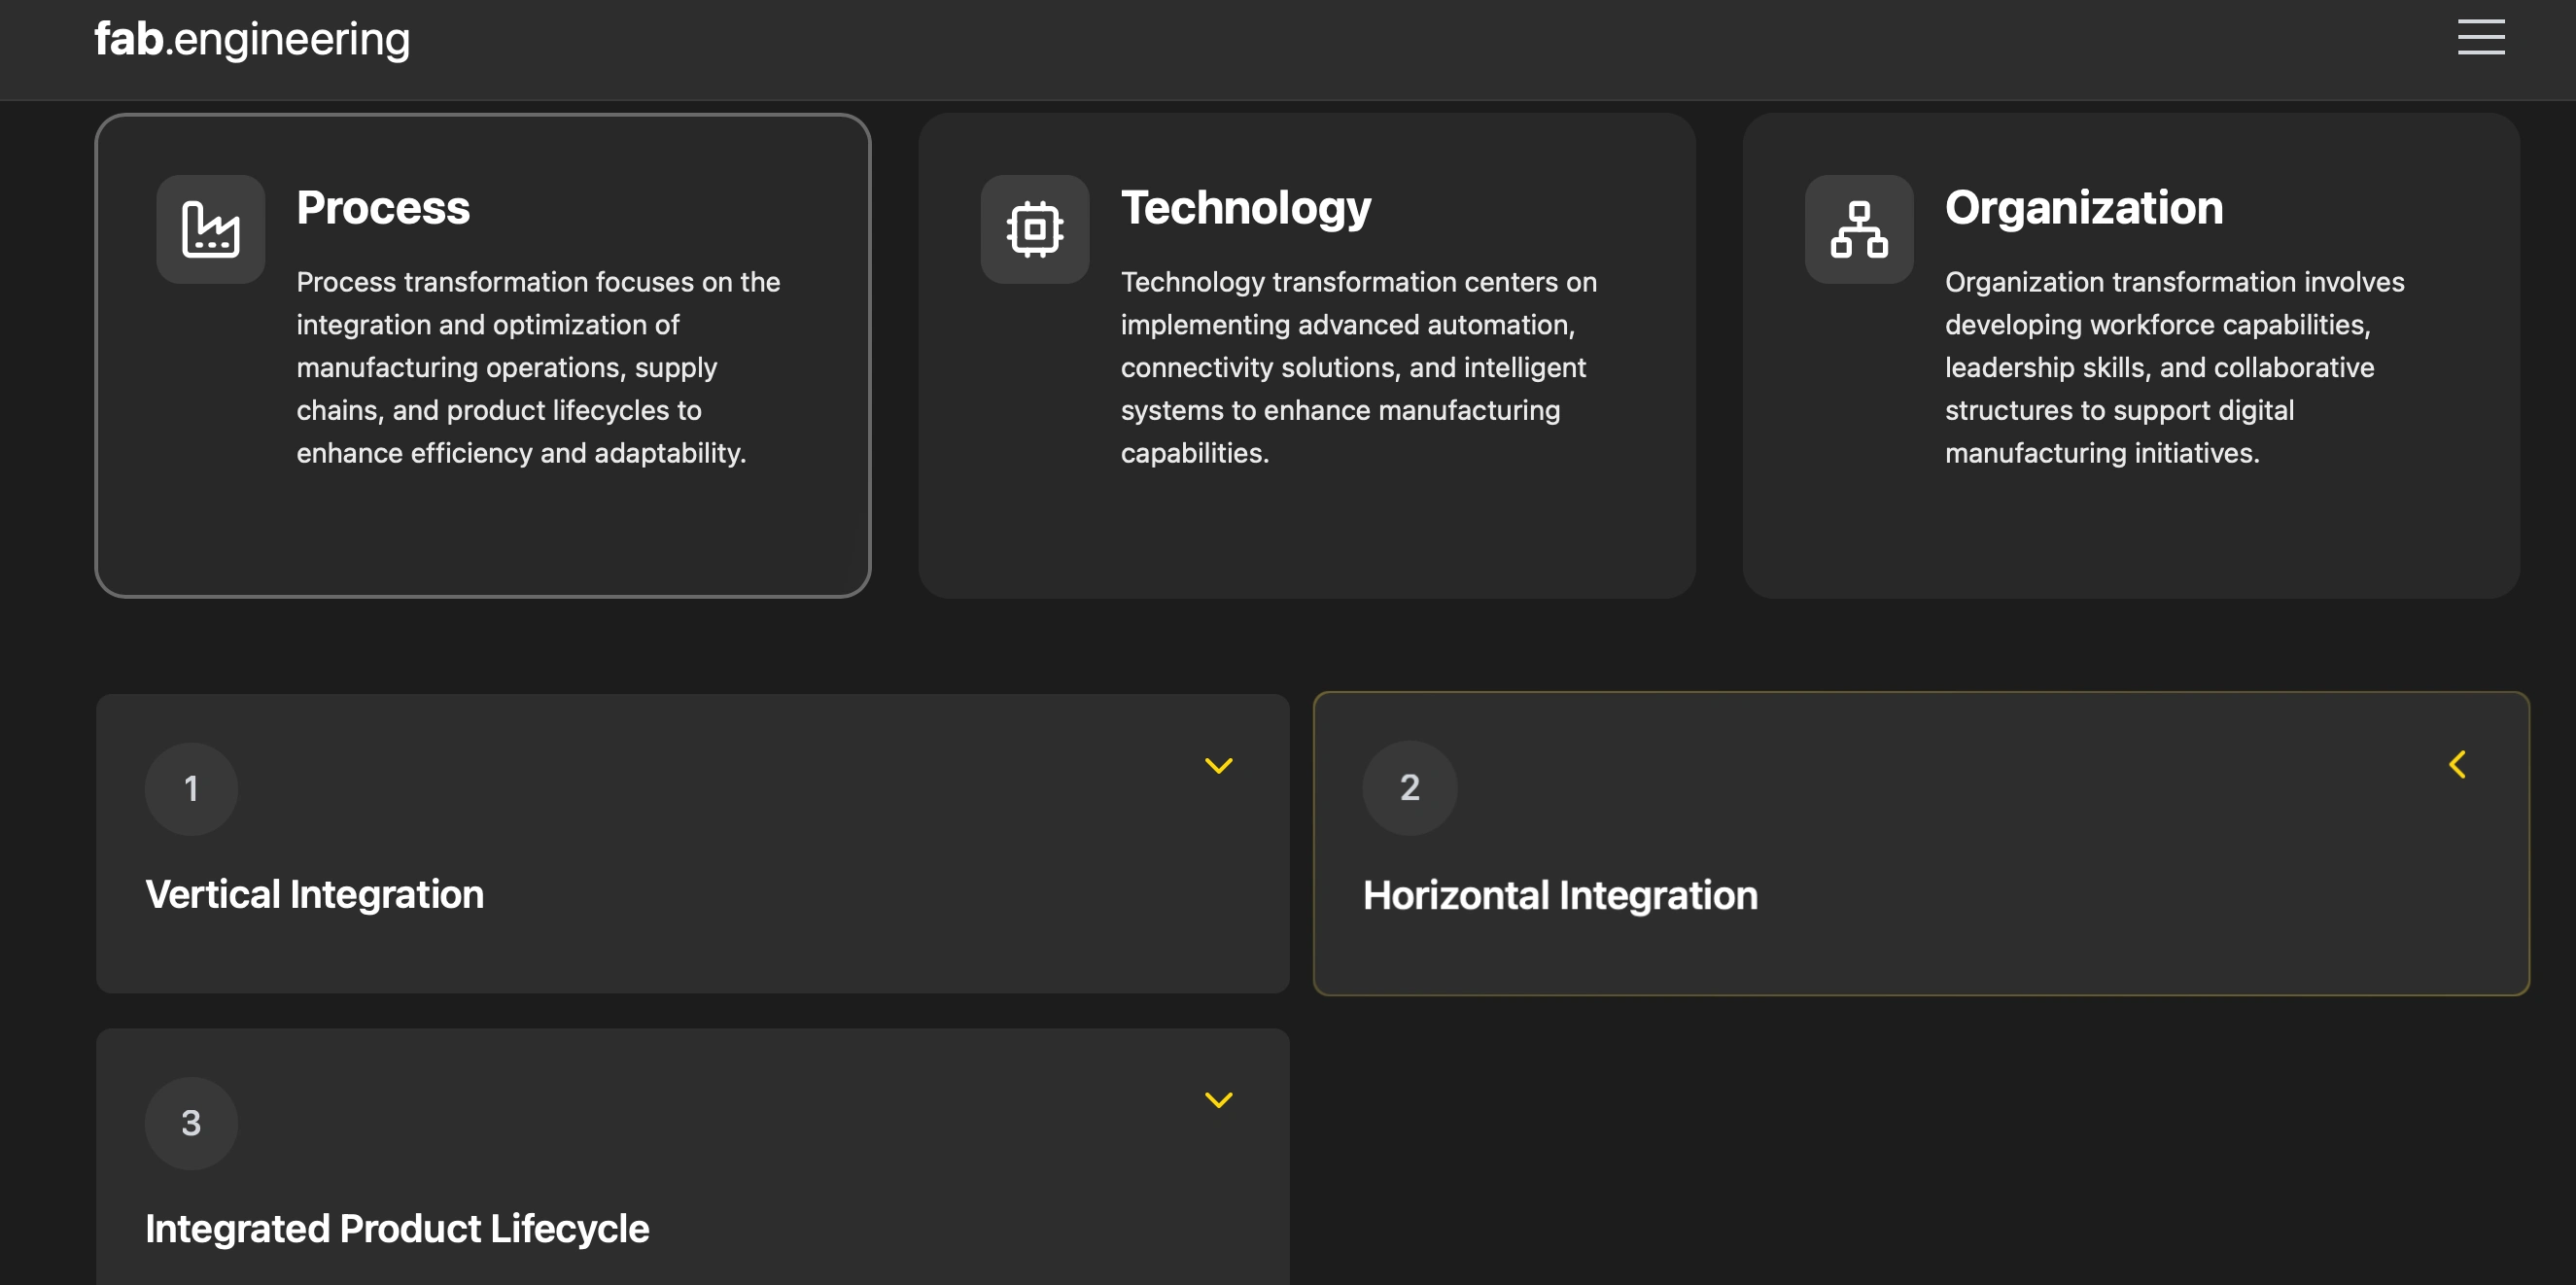Click the Vertical Integration title
2576x1285 pixels.
point(314,894)
